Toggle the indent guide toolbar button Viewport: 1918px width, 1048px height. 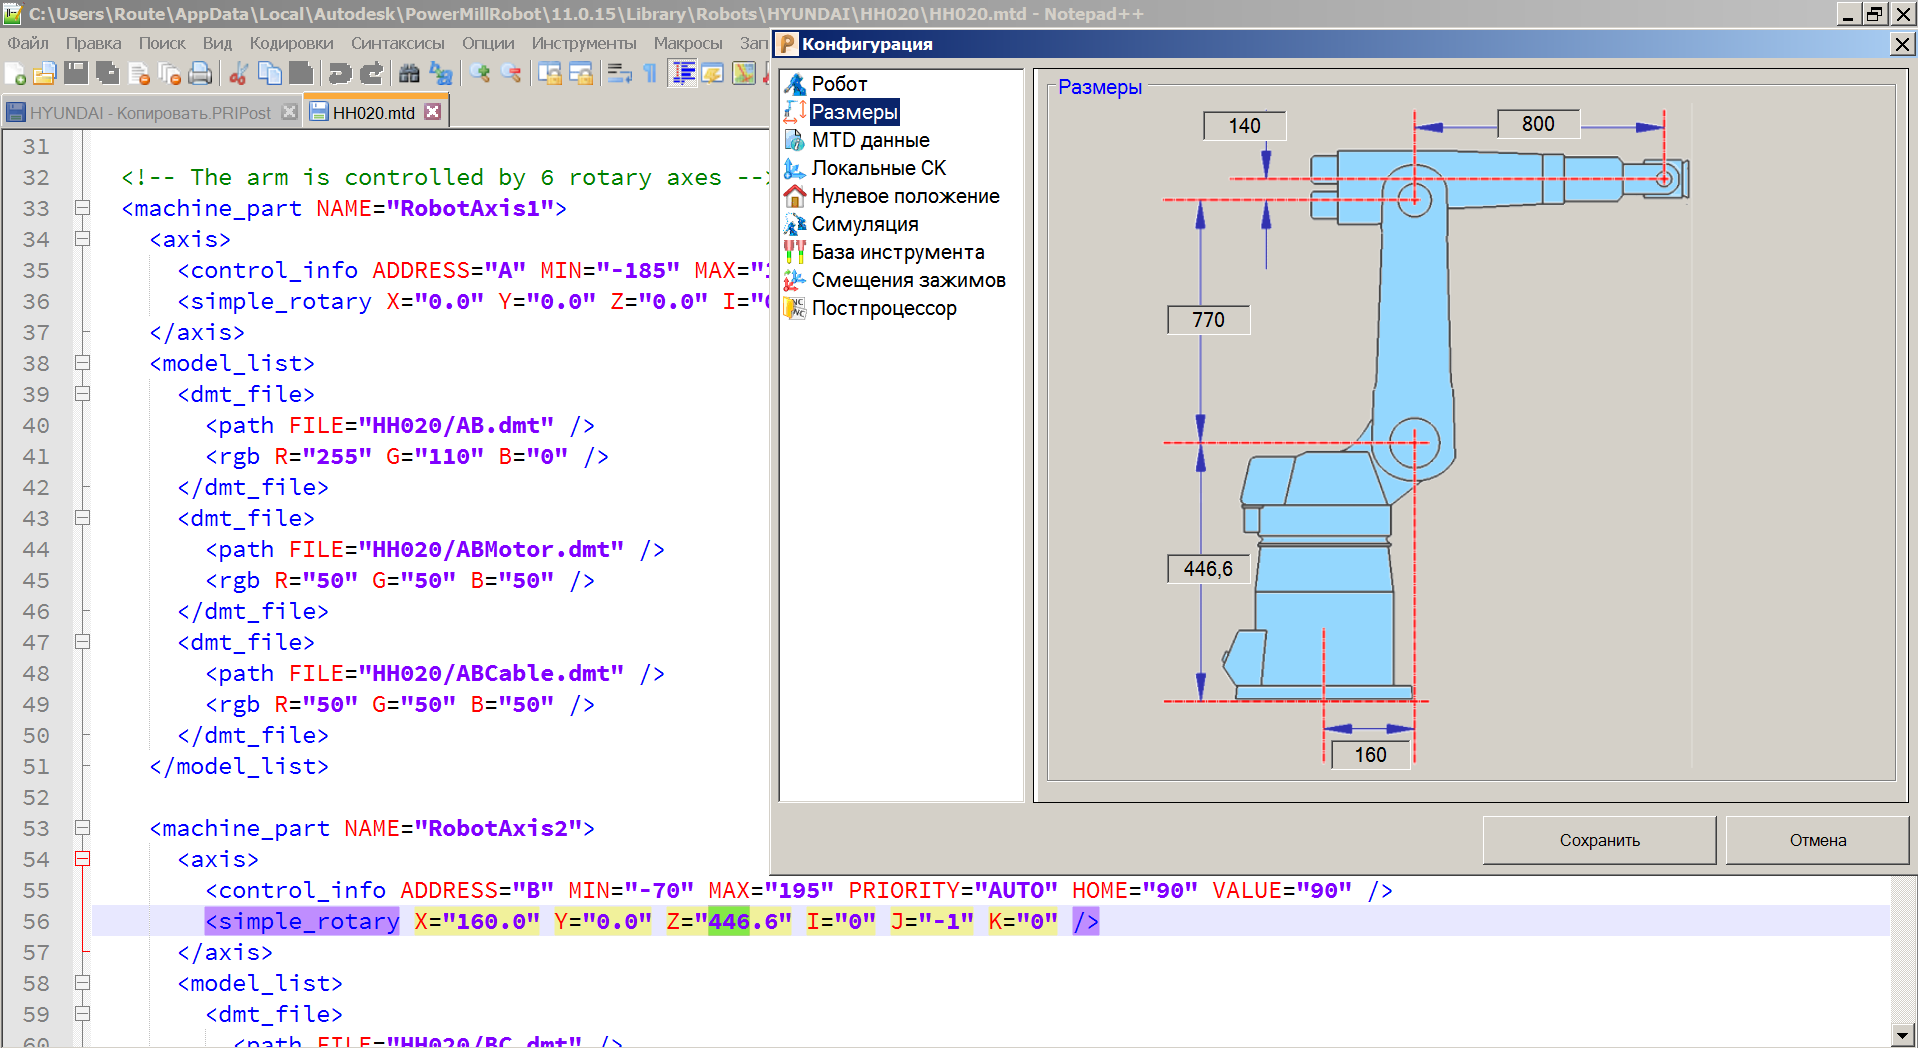683,74
